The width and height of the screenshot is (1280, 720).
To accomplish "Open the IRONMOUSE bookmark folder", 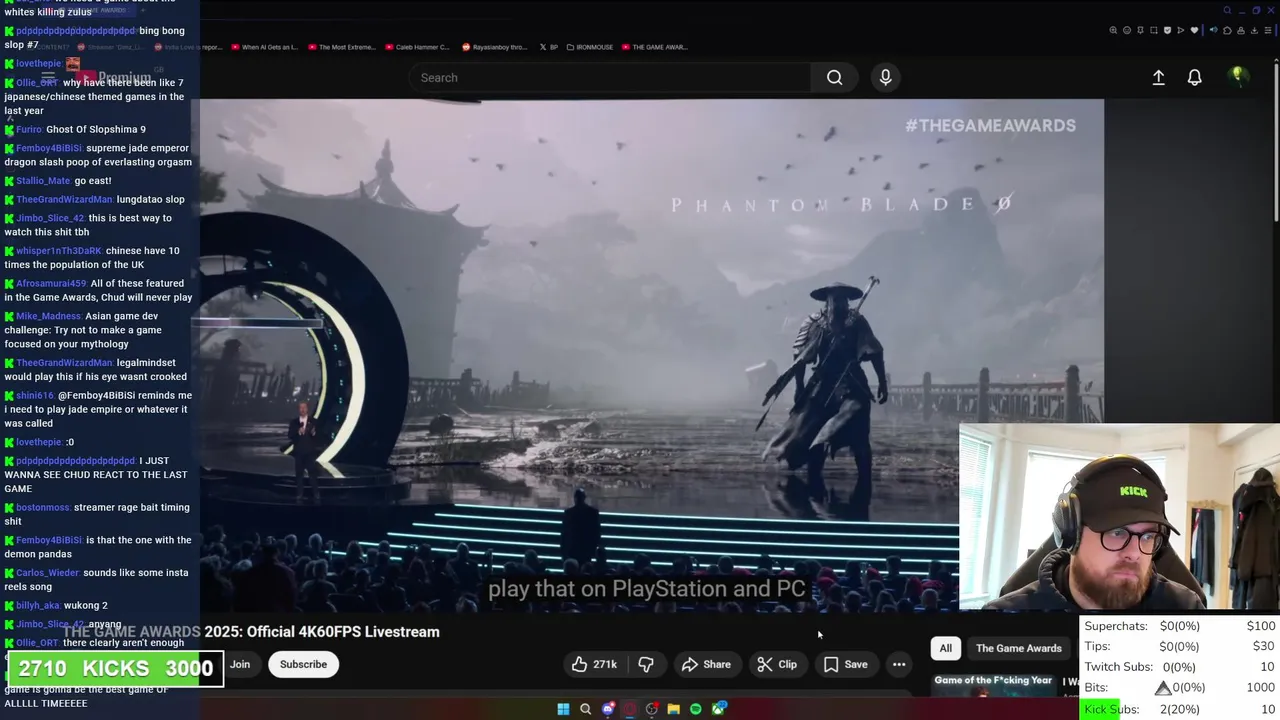I will tap(590, 47).
